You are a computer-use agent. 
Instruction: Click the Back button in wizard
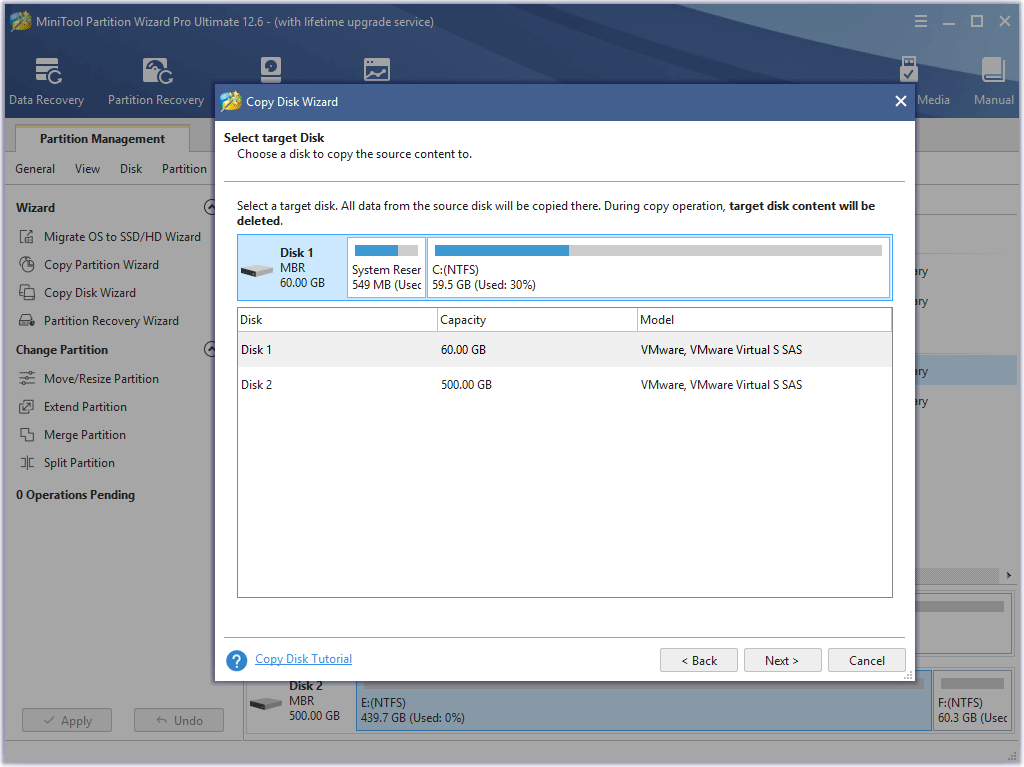point(699,661)
